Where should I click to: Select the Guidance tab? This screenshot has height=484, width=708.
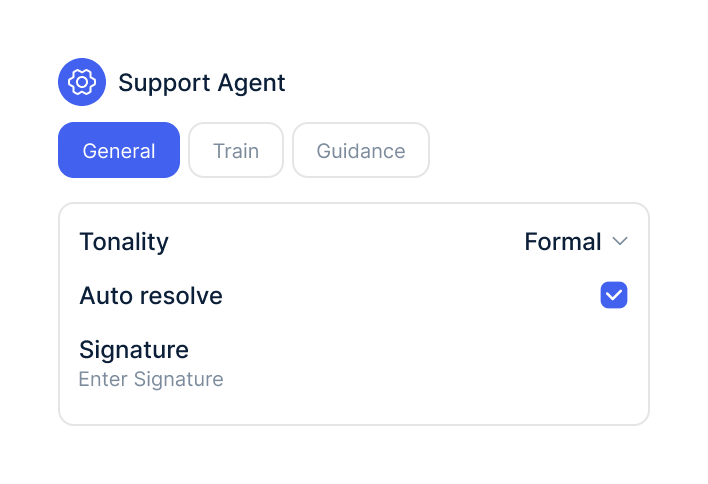pyautogui.click(x=361, y=150)
